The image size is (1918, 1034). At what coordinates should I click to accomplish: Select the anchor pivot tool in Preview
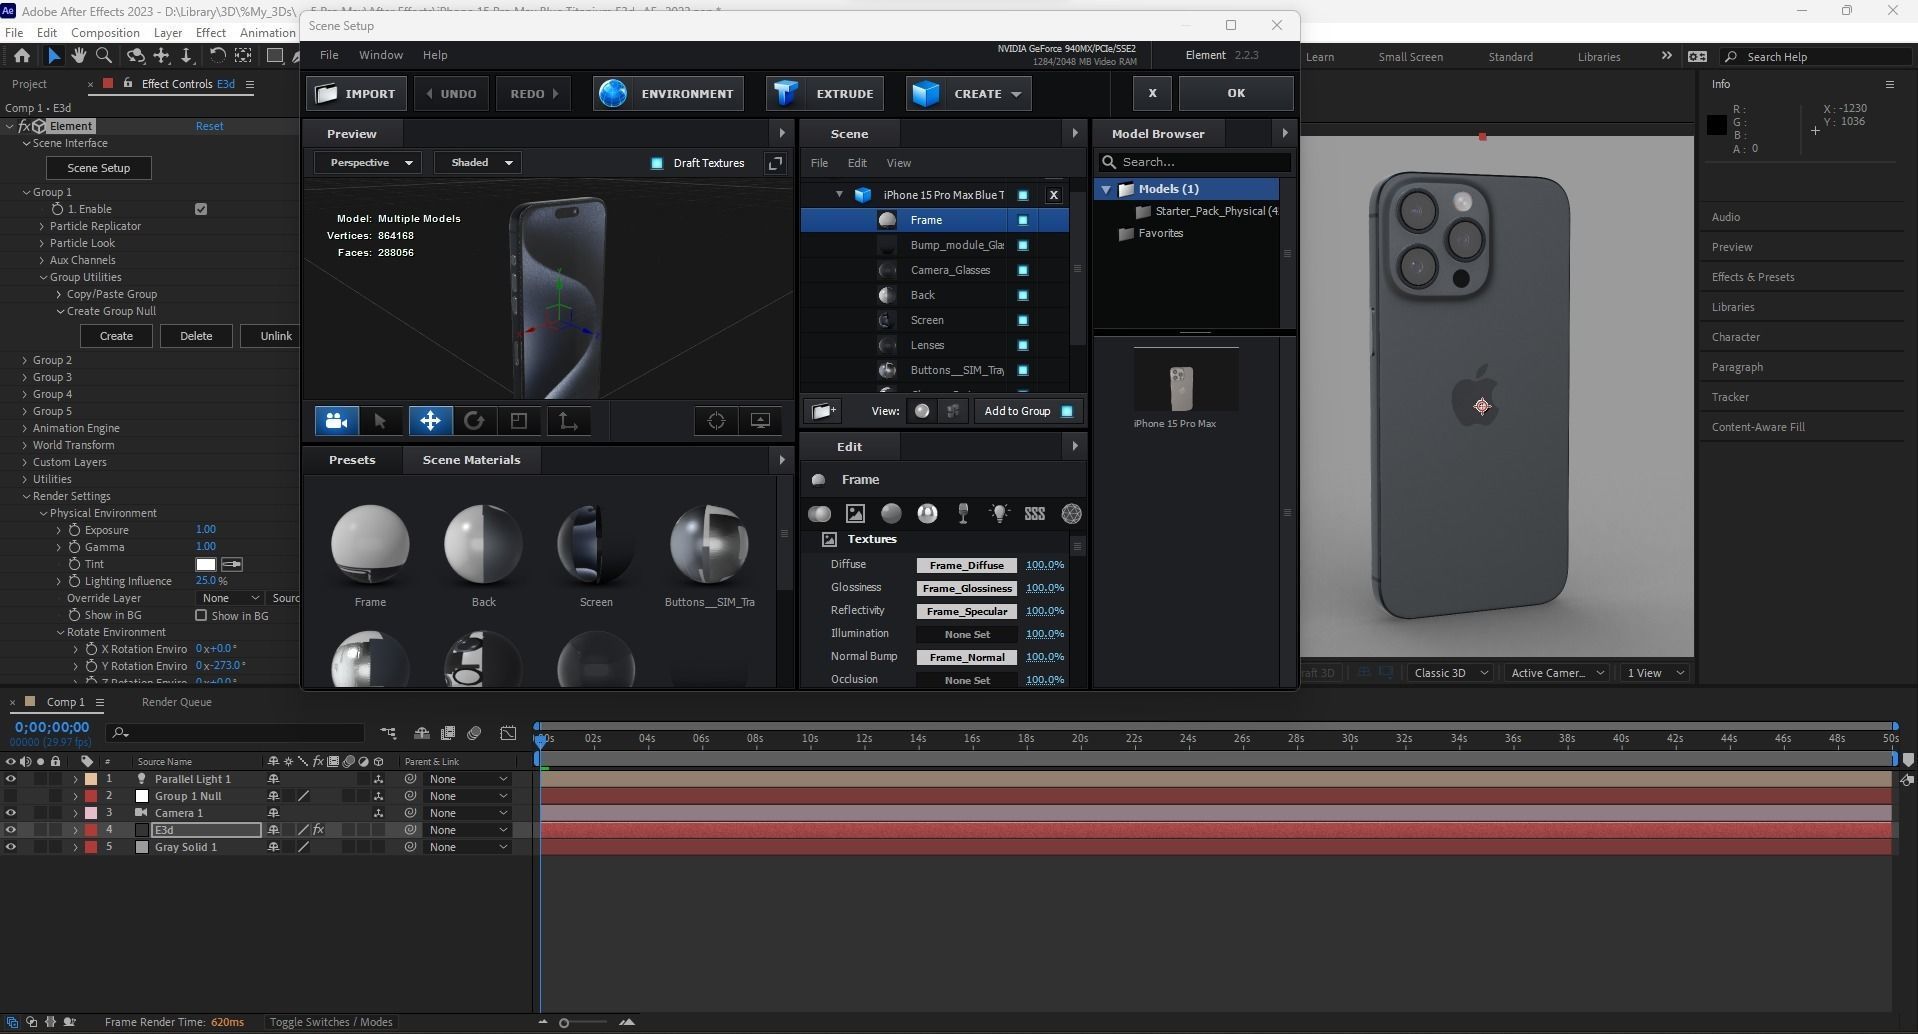[568, 421]
